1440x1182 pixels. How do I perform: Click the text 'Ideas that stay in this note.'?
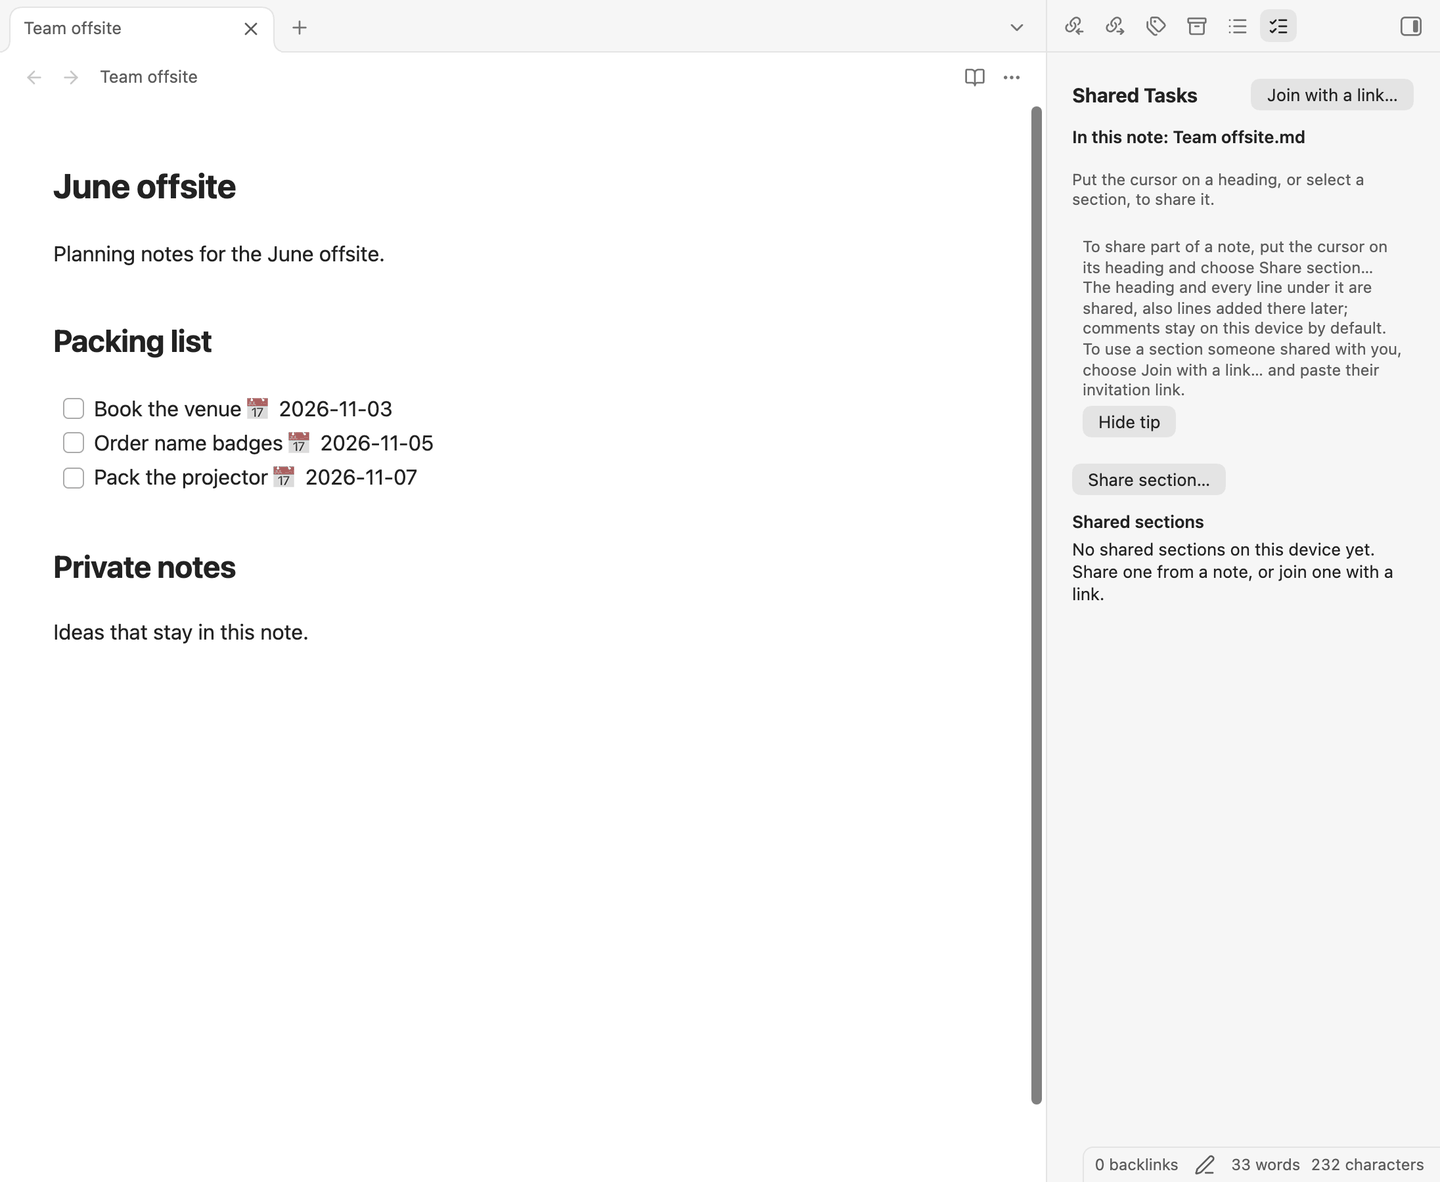181,632
